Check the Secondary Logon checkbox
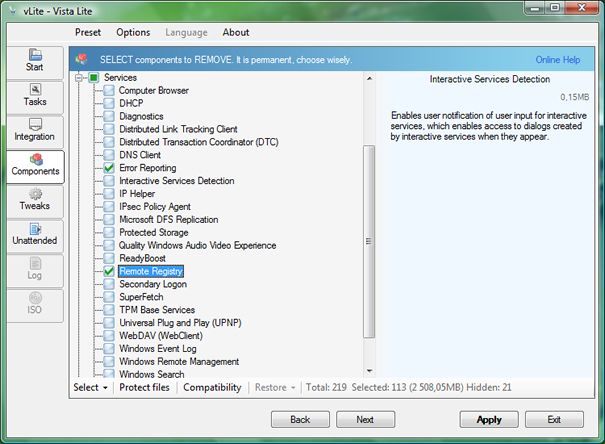 click(x=109, y=284)
